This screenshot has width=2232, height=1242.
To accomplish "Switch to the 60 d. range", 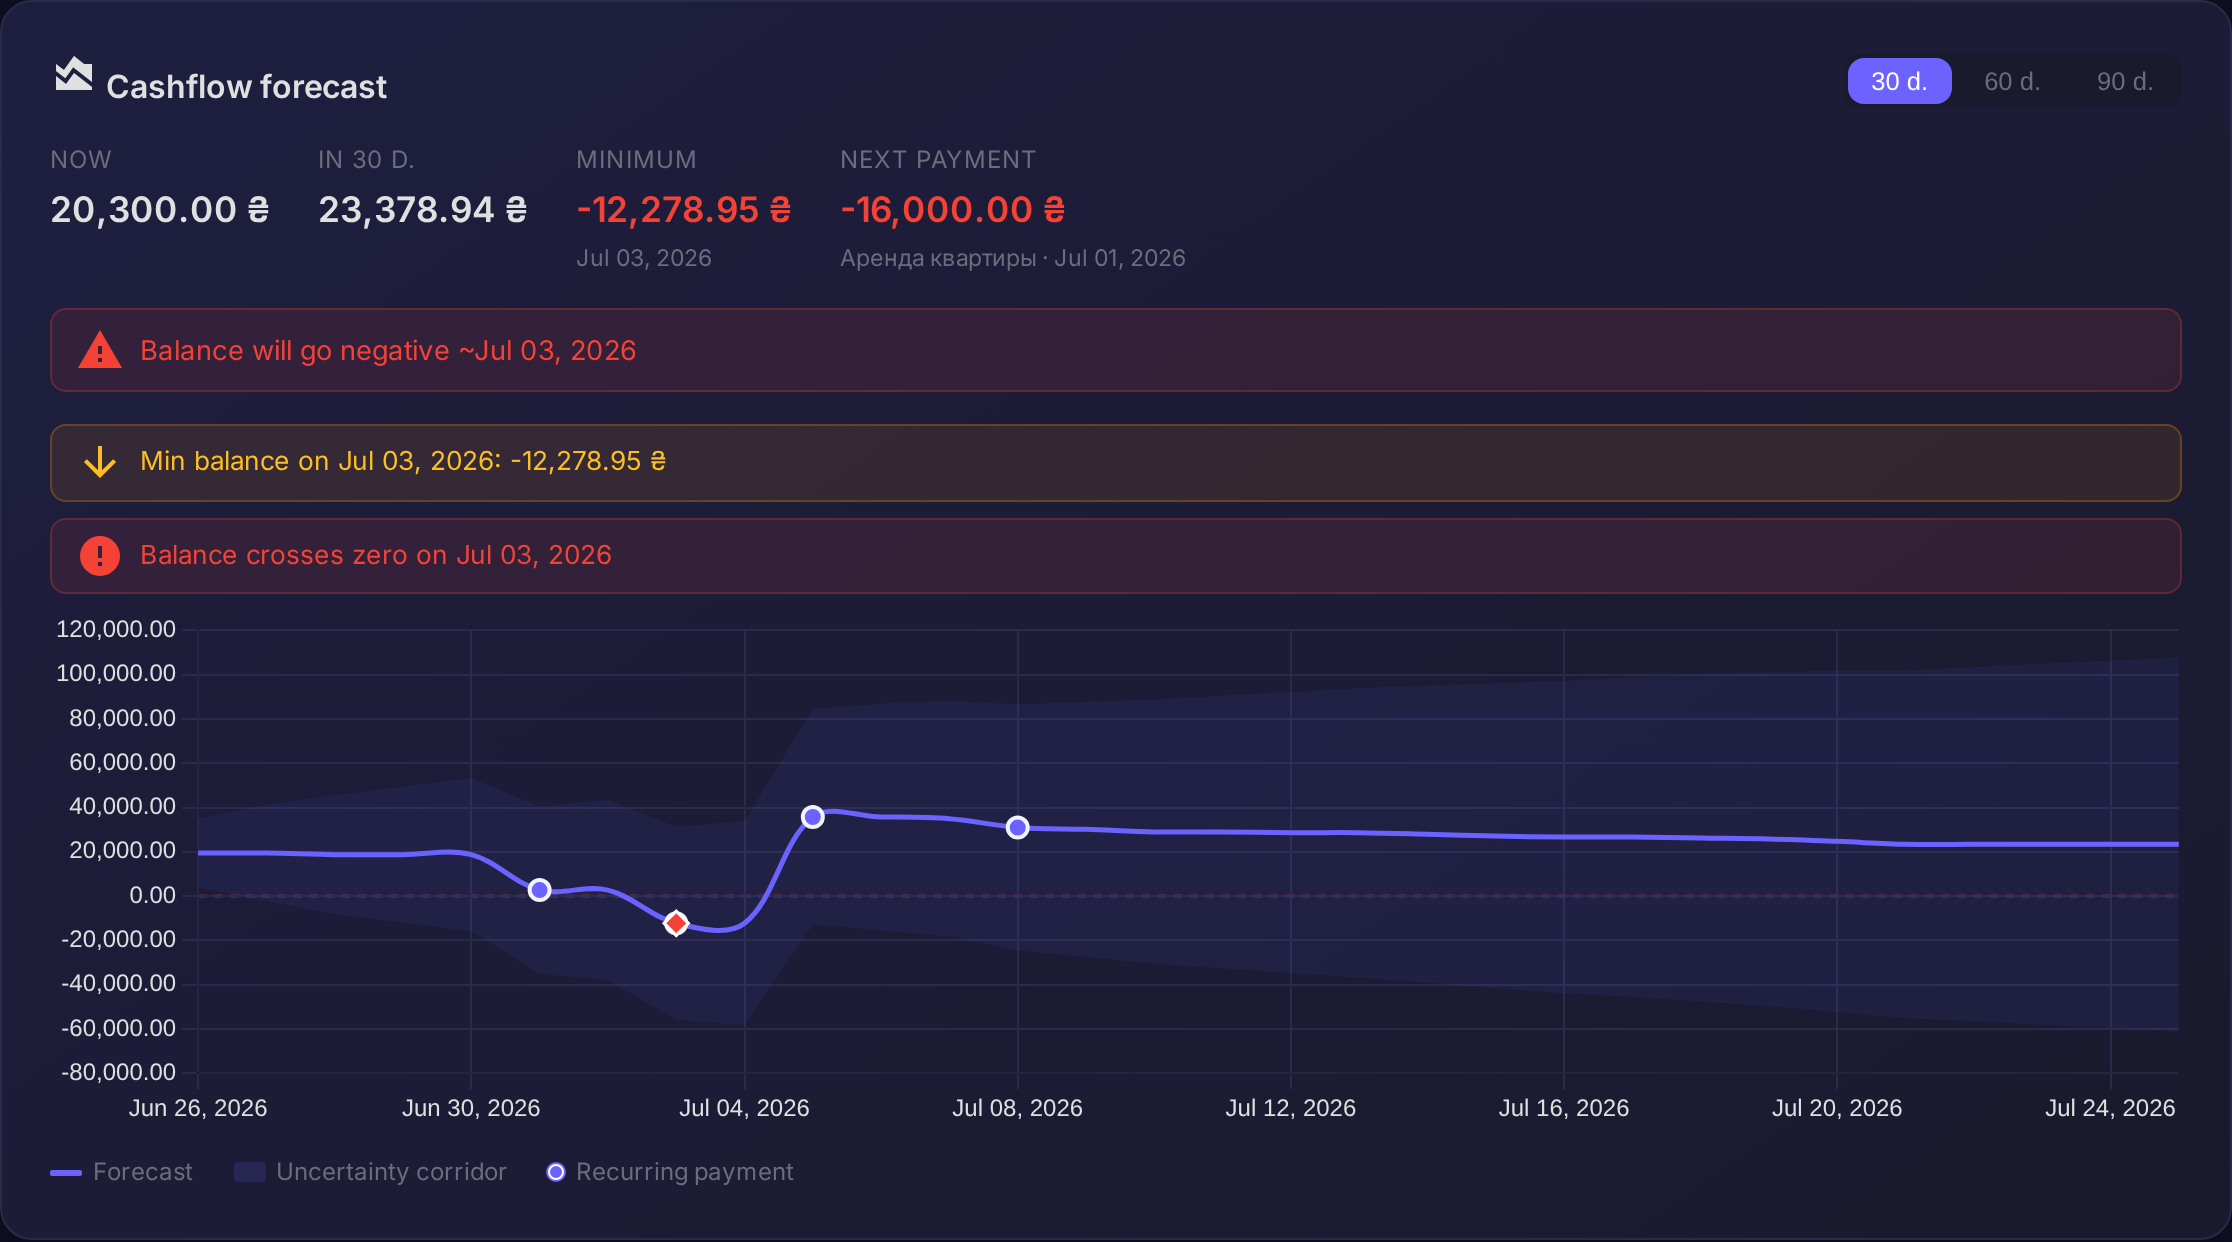I will pyautogui.click(x=2012, y=81).
